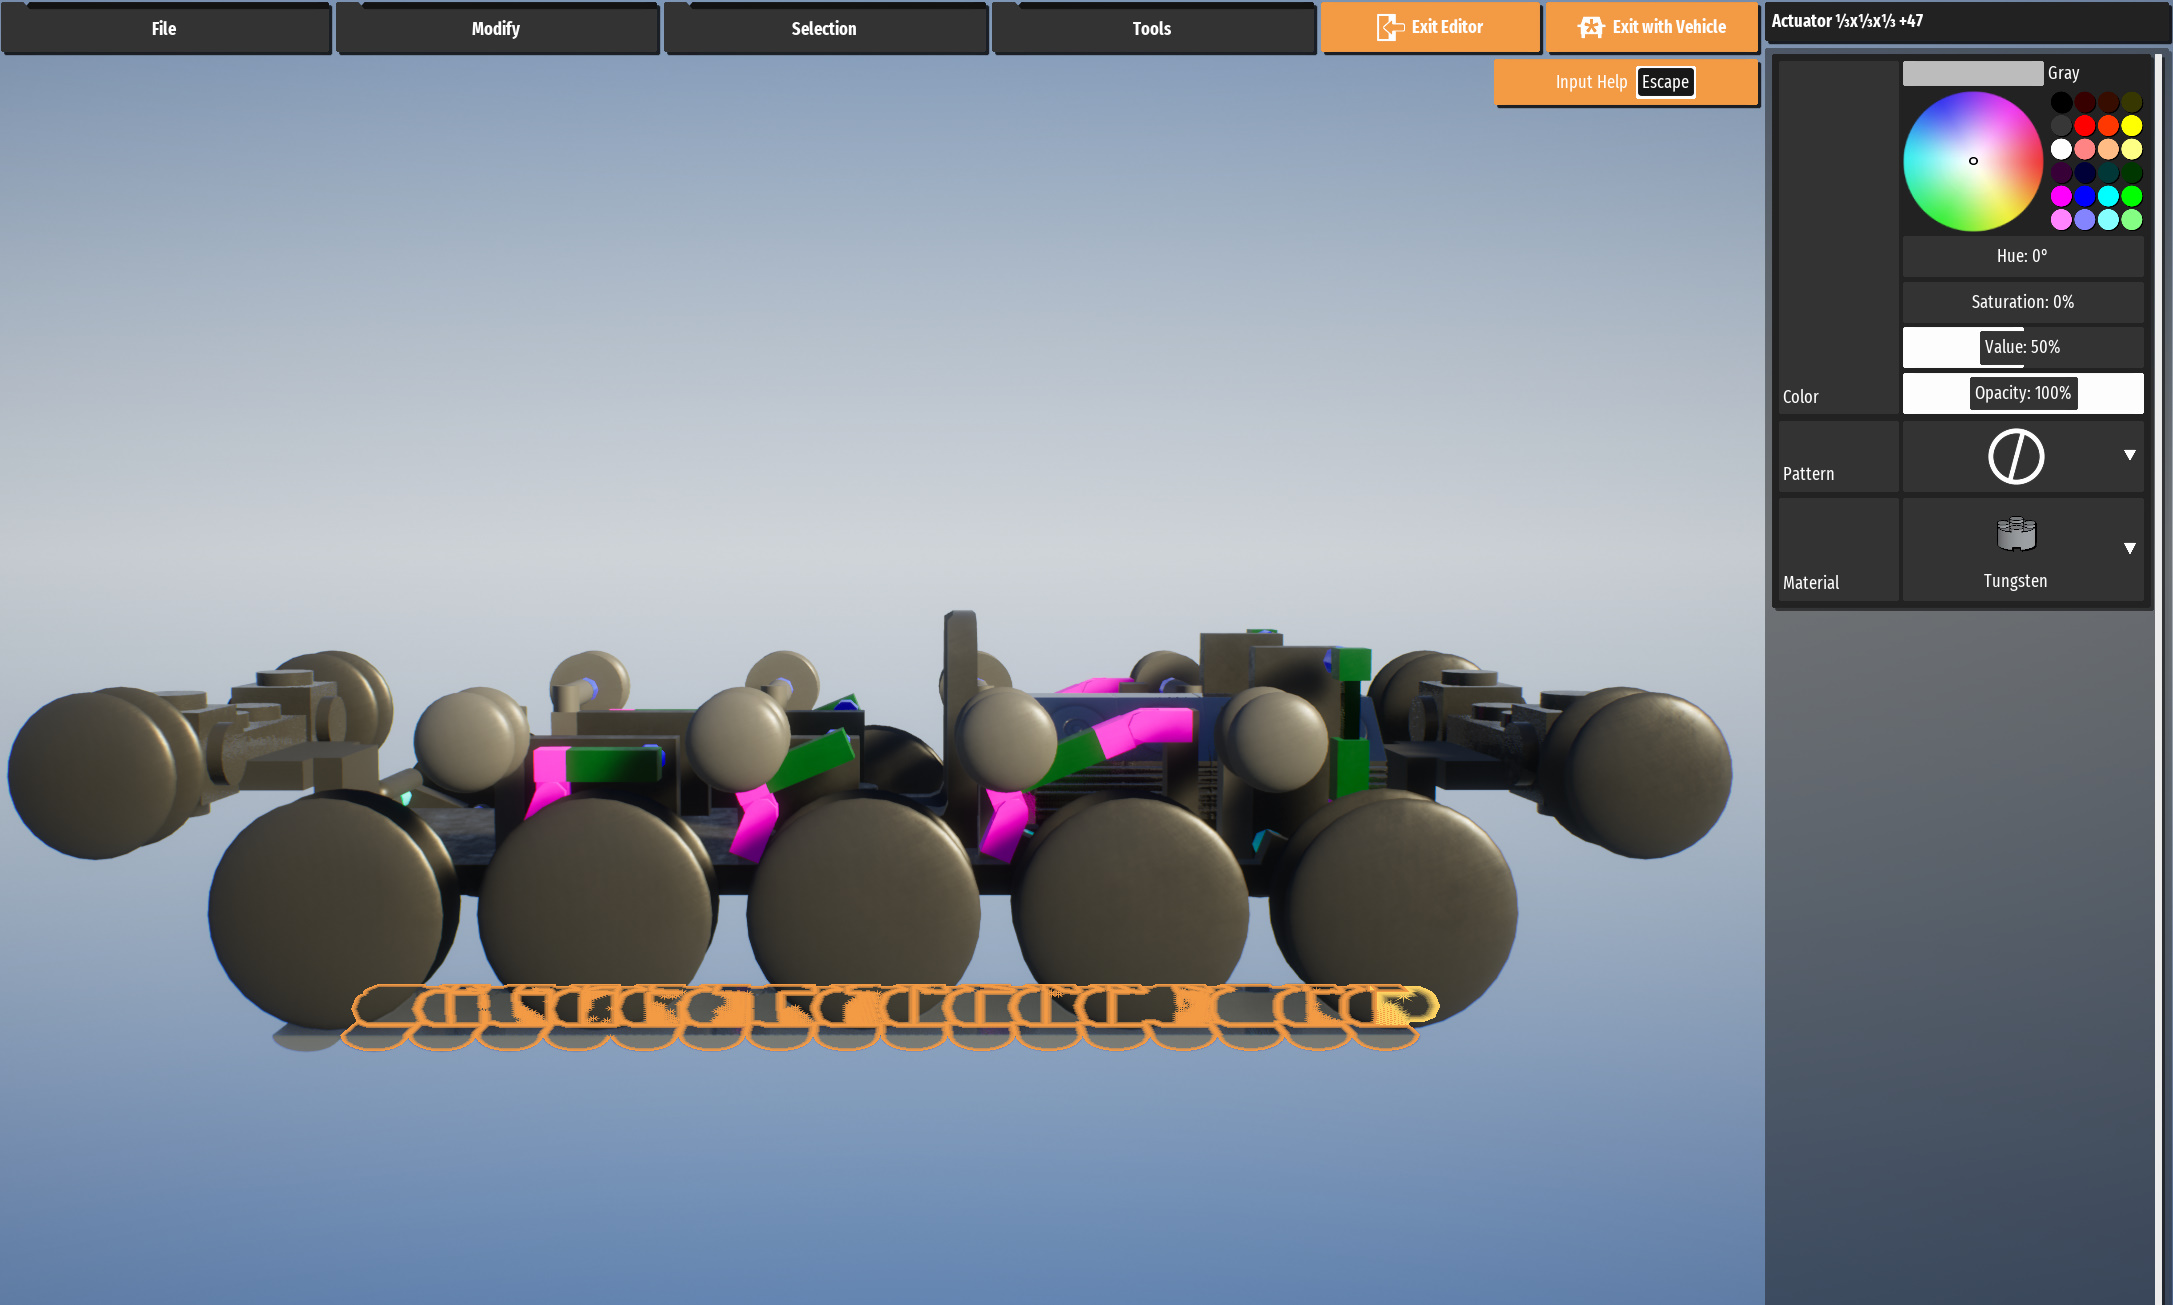
Task: Click the Exit Editor door icon
Action: [x=1389, y=27]
